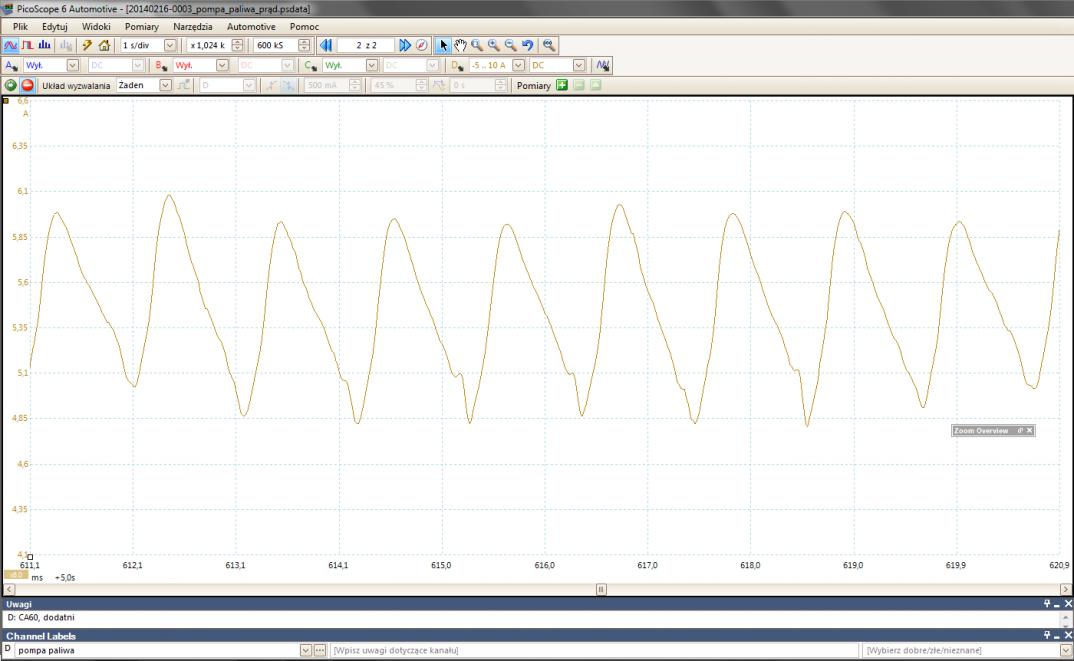Go to the next waveform buffer

[405, 45]
